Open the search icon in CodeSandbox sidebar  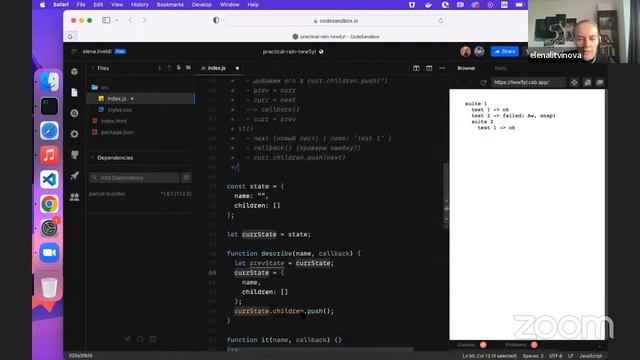click(x=74, y=113)
